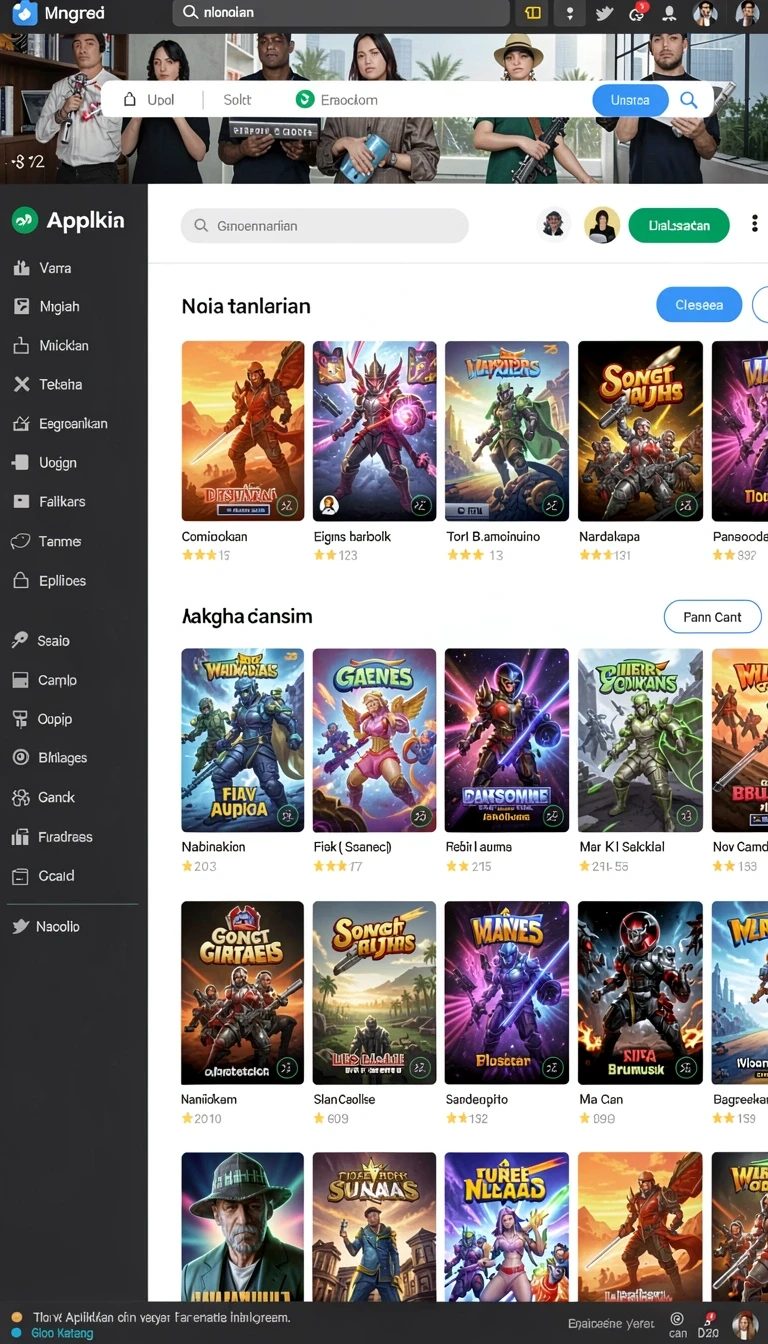Click the magnifier icon beside Unstea
The width and height of the screenshot is (768, 1344).
[689, 100]
